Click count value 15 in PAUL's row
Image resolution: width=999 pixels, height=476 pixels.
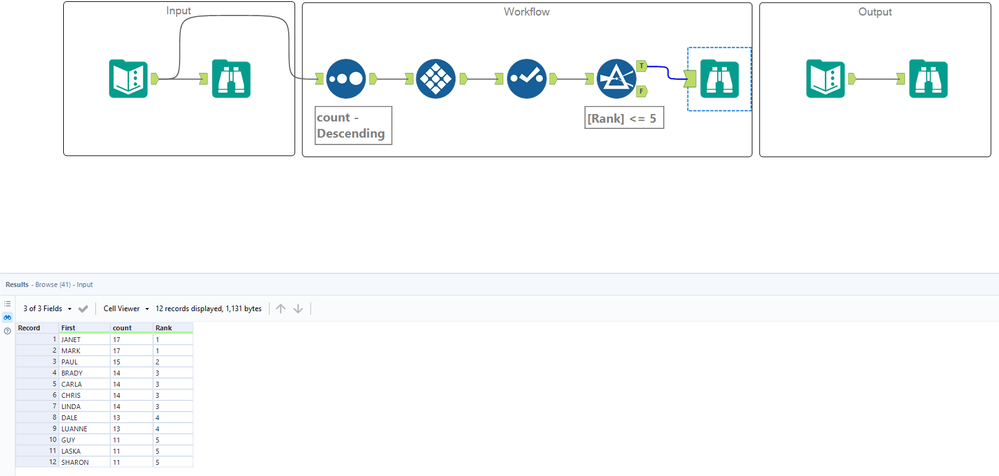point(131,362)
